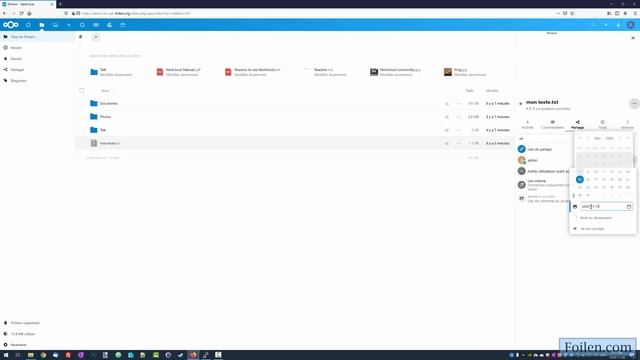Open more actions on Photos row
This screenshot has height=360, width=640.
(x=458, y=117)
